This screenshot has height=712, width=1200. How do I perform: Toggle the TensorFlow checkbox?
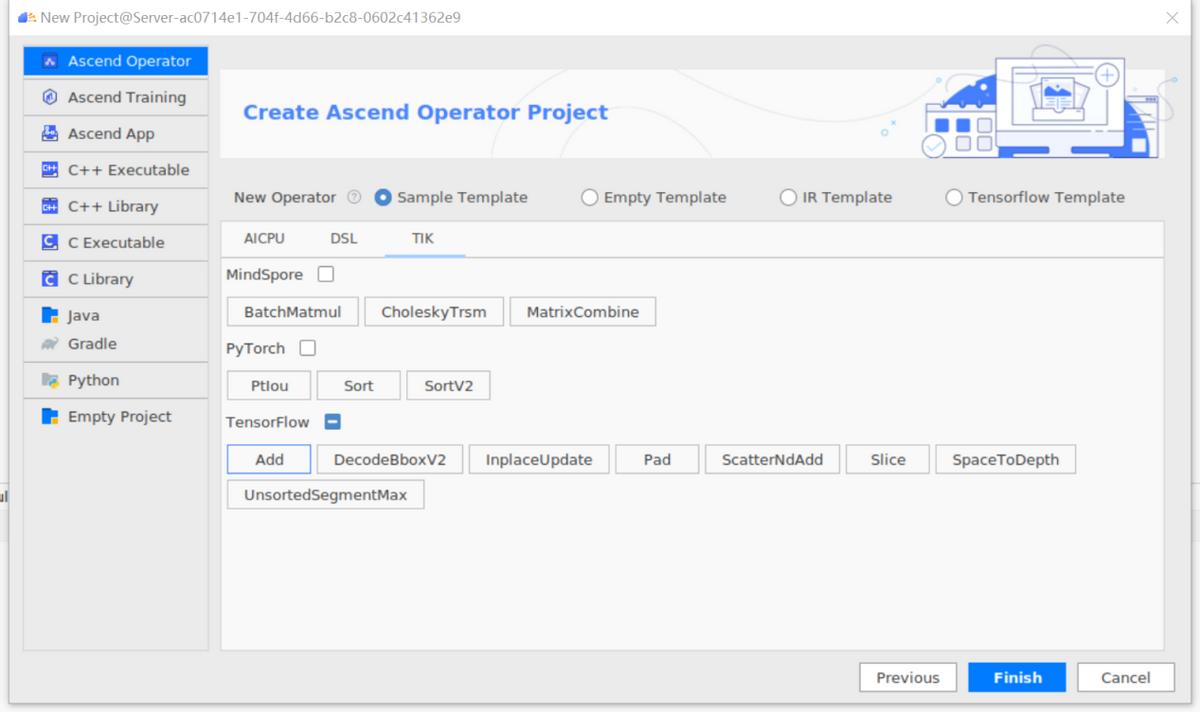pyautogui.click(x=333, y=422)
